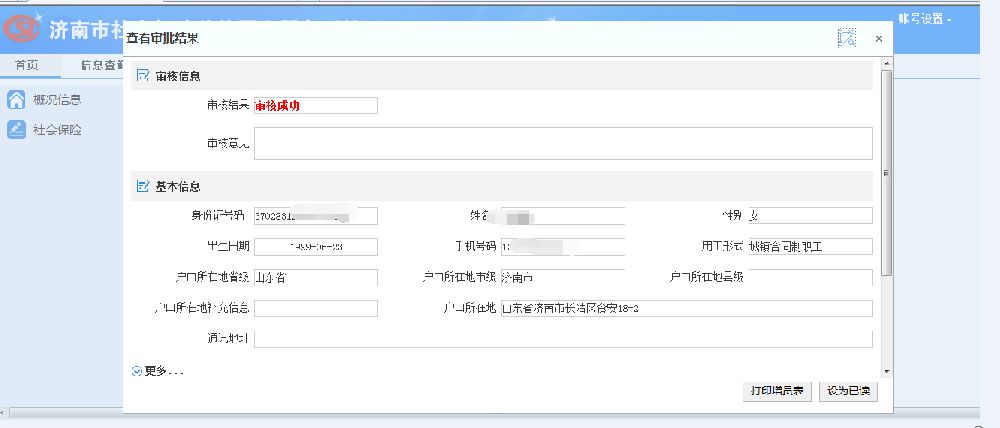Viewport: 1000px width, 428px height.
Task: Click the 姓名 field
Action: 562,216
